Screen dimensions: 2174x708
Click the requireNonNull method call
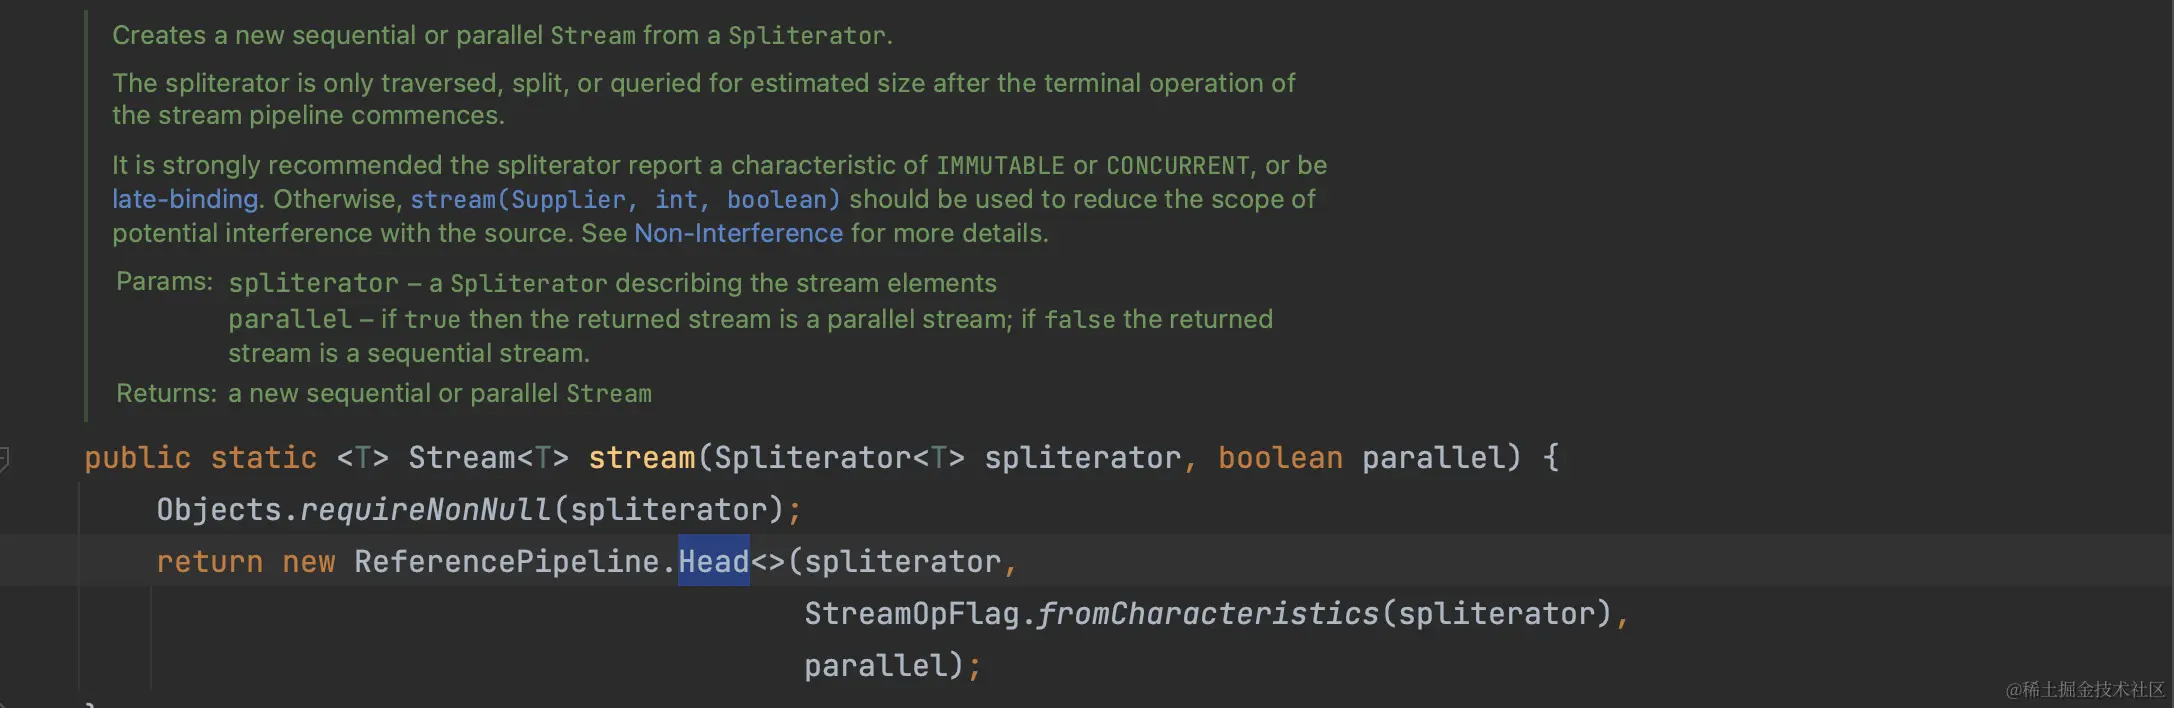coord(426,509)
